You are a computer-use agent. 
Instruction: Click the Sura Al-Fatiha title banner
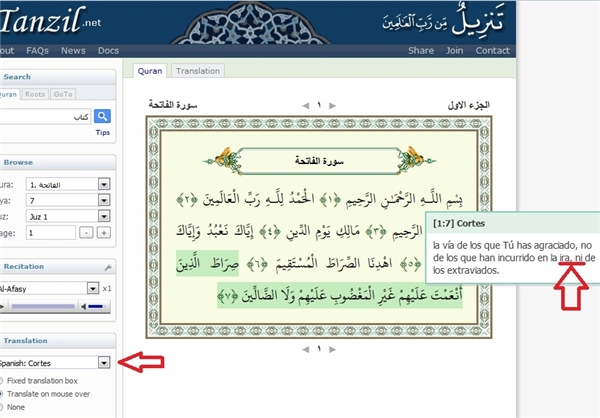[319, 161]
